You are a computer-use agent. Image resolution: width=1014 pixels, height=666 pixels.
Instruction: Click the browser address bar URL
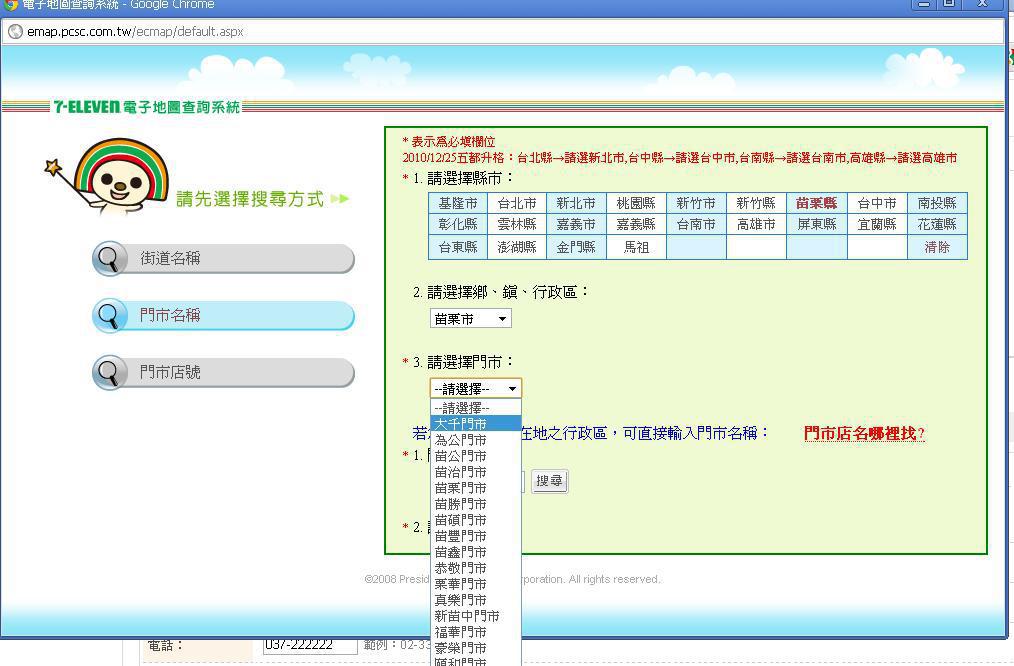pos(135,32)
